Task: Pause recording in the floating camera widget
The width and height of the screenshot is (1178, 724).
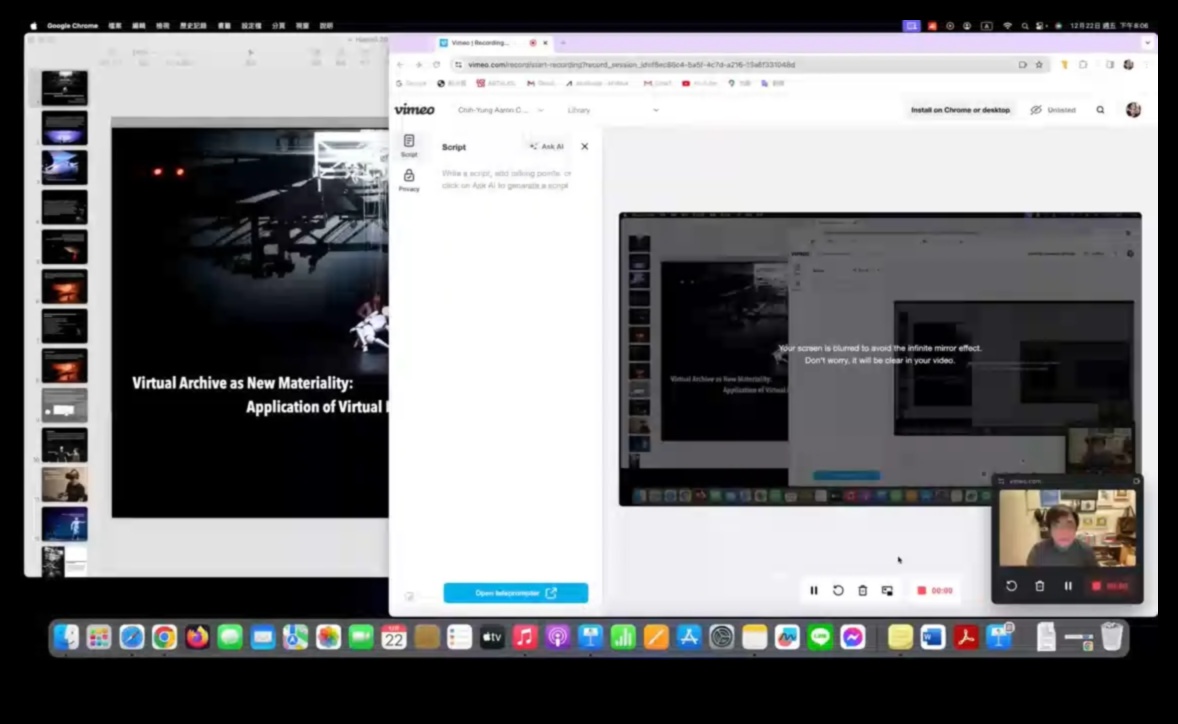Action: tap(1068, 586)
